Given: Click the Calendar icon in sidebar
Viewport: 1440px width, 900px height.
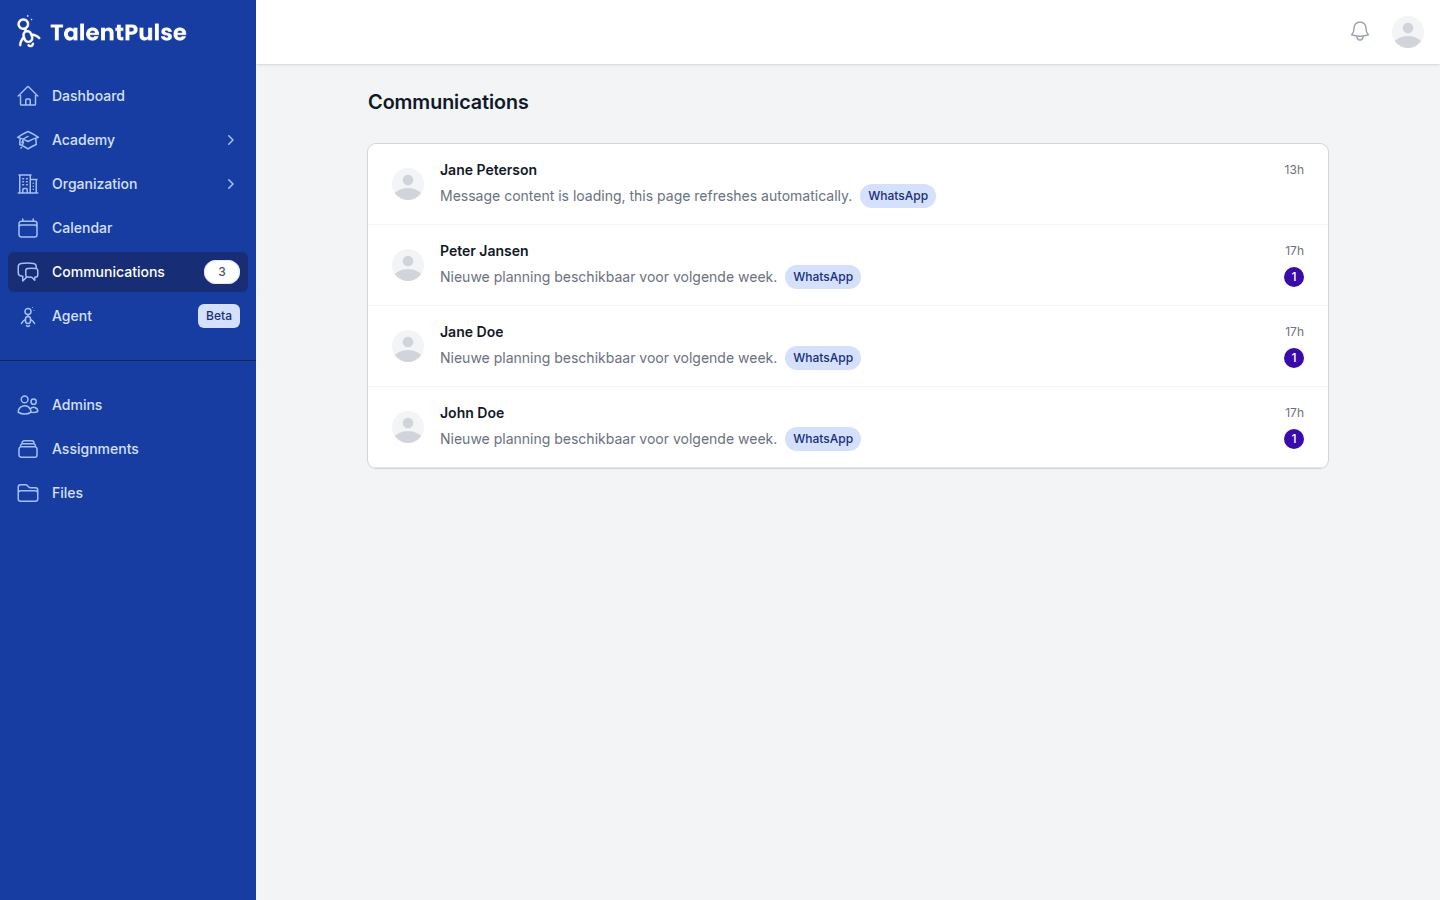Looking at the screenshot, I should coord(28,228).
